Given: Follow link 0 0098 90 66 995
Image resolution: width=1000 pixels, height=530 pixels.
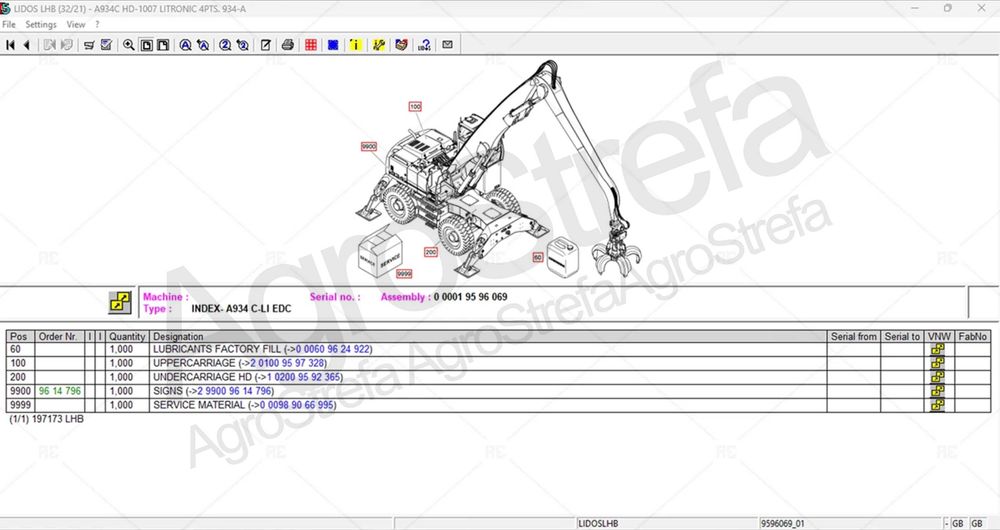Looking at the screenshot, I should tap(297, 405).
